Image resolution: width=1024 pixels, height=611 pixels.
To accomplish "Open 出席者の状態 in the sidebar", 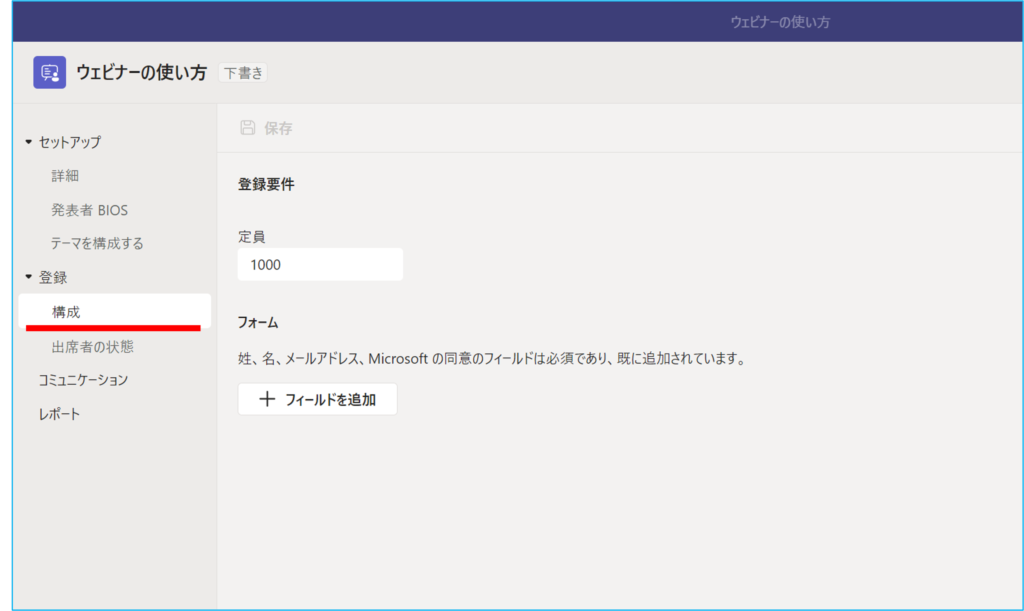I will coord(92,347).
